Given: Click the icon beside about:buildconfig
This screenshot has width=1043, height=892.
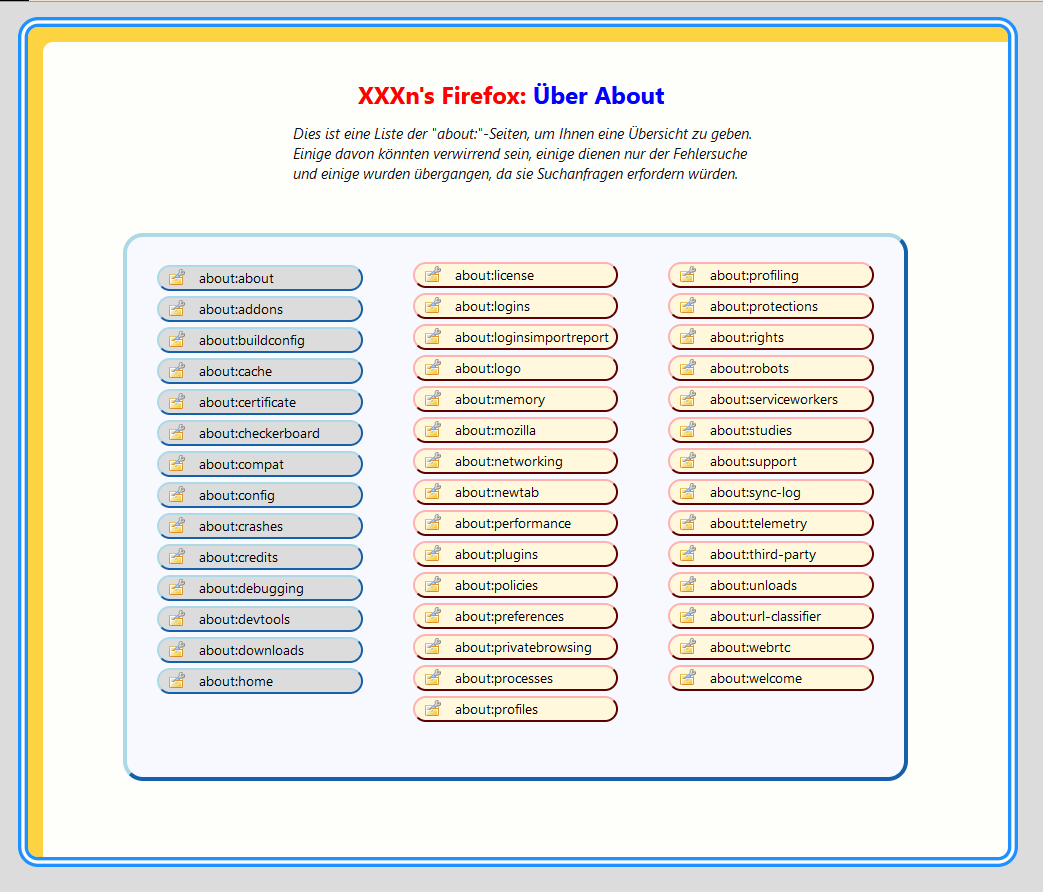Looking at the screenshot, I should point(176,340).
